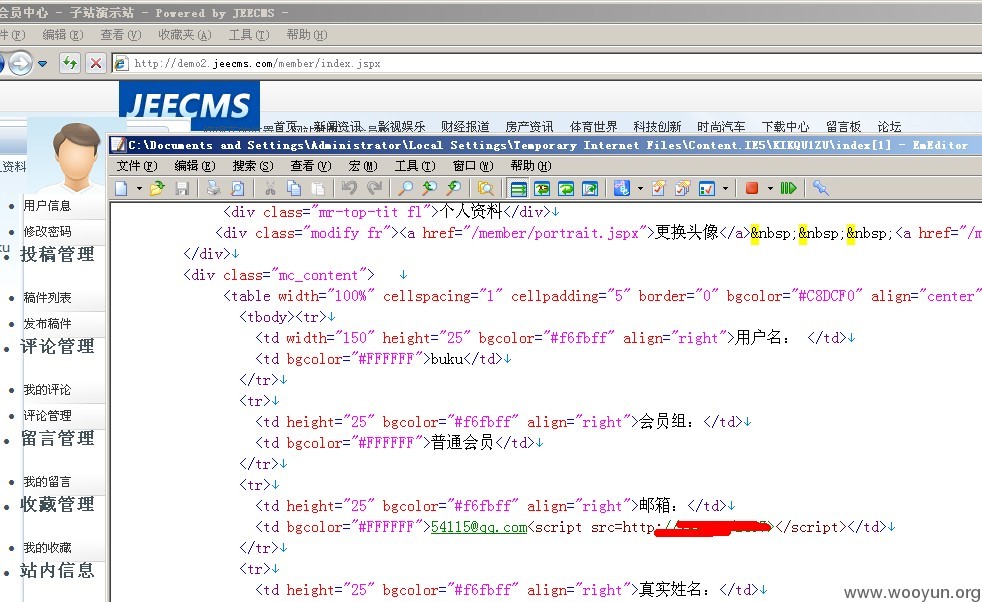Viewport: 982px width, 602px height.
Task: Click the JEECMS logo
Action: click(189, 105)
